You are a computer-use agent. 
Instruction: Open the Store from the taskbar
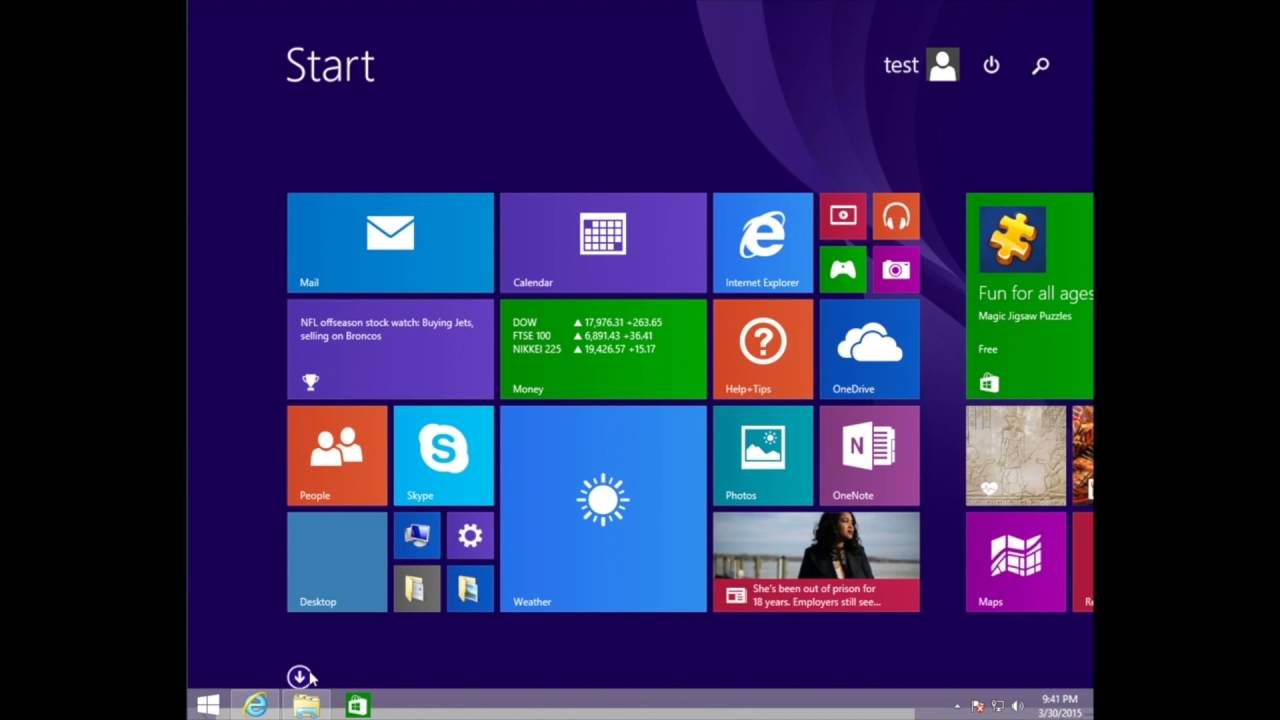click(x=356, y=705)
